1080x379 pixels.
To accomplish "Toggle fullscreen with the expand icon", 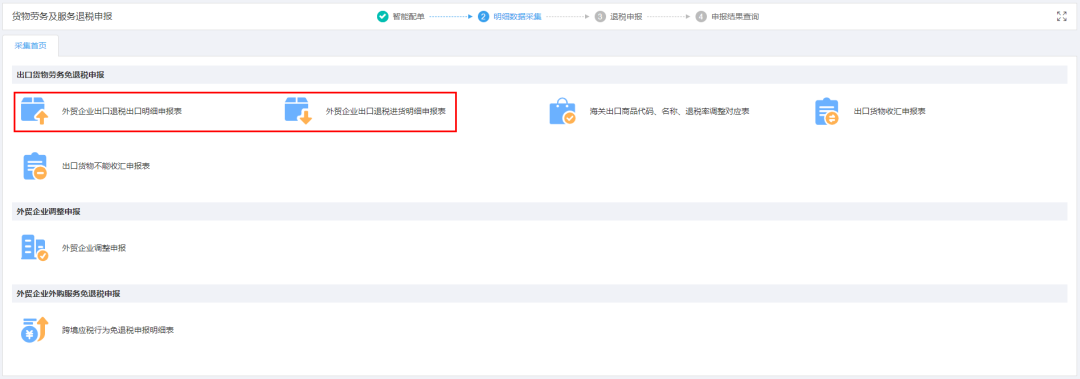I will (1061, 17).
